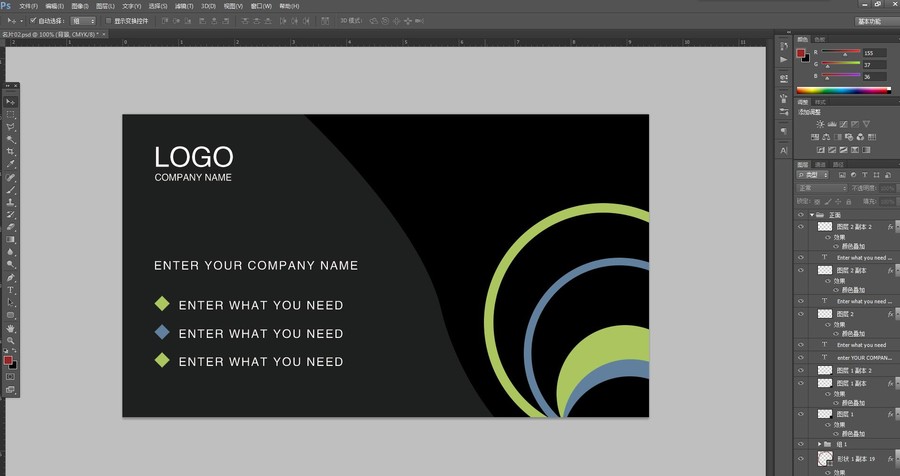The height and width of the screenshot is (476, 900).
Task: Select the Gradient tool
Action: tap(10, 239)
